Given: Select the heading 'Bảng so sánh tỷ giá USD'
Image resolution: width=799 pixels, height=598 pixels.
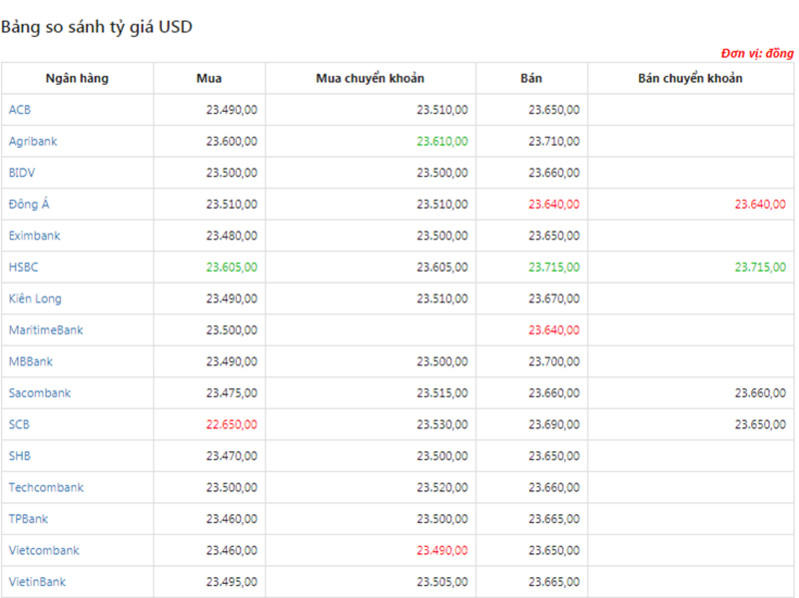Looking at the screenshot, I should (96, 26).
